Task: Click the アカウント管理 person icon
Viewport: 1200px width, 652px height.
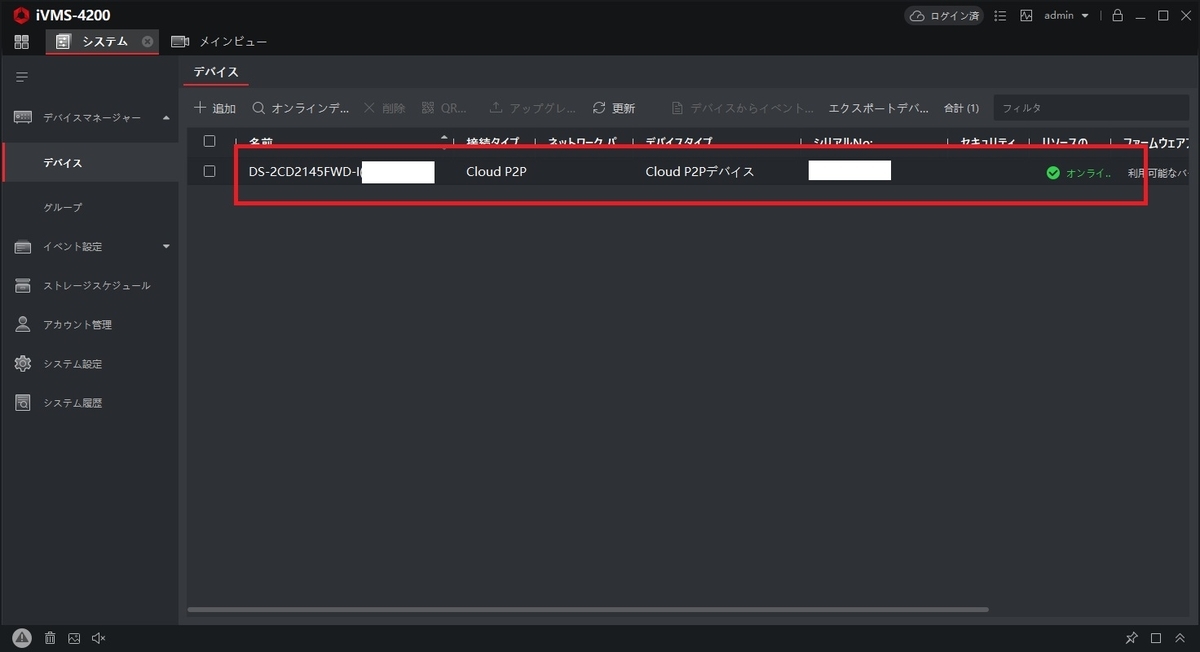Action: click(x=22, y=325)
